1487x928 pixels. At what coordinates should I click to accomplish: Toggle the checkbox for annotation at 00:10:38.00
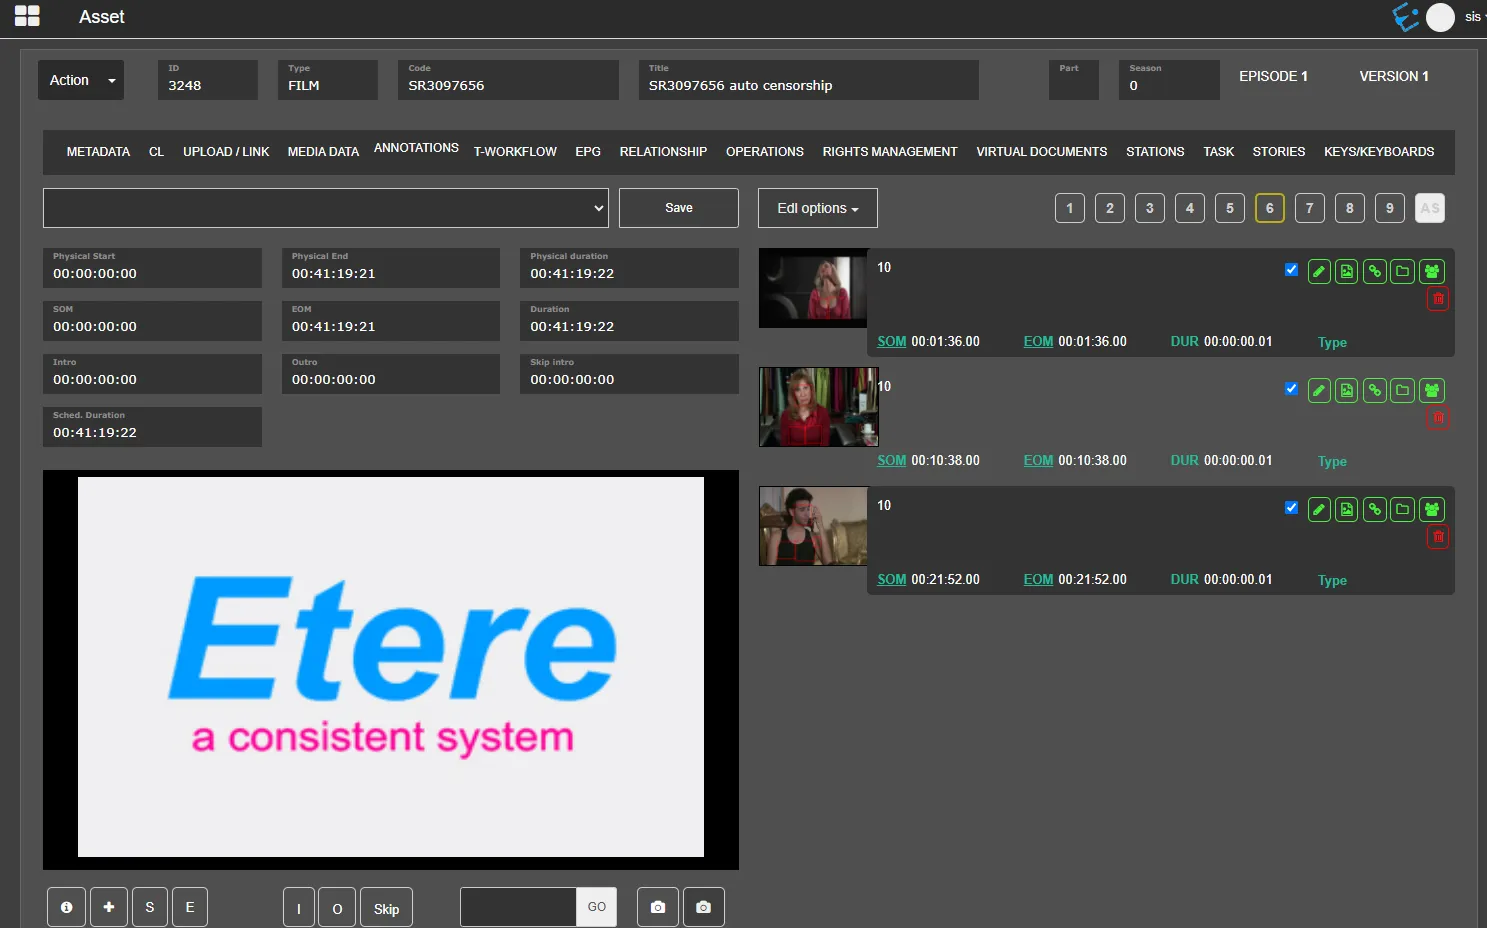tap(1291, 389)
